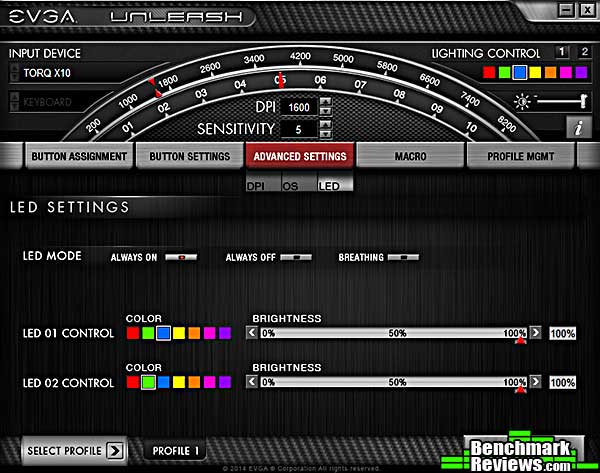Image resolution: width=600 pixels, height=473 pixels.
Task: Open the info button in the header
Action: tap(579, 127)
